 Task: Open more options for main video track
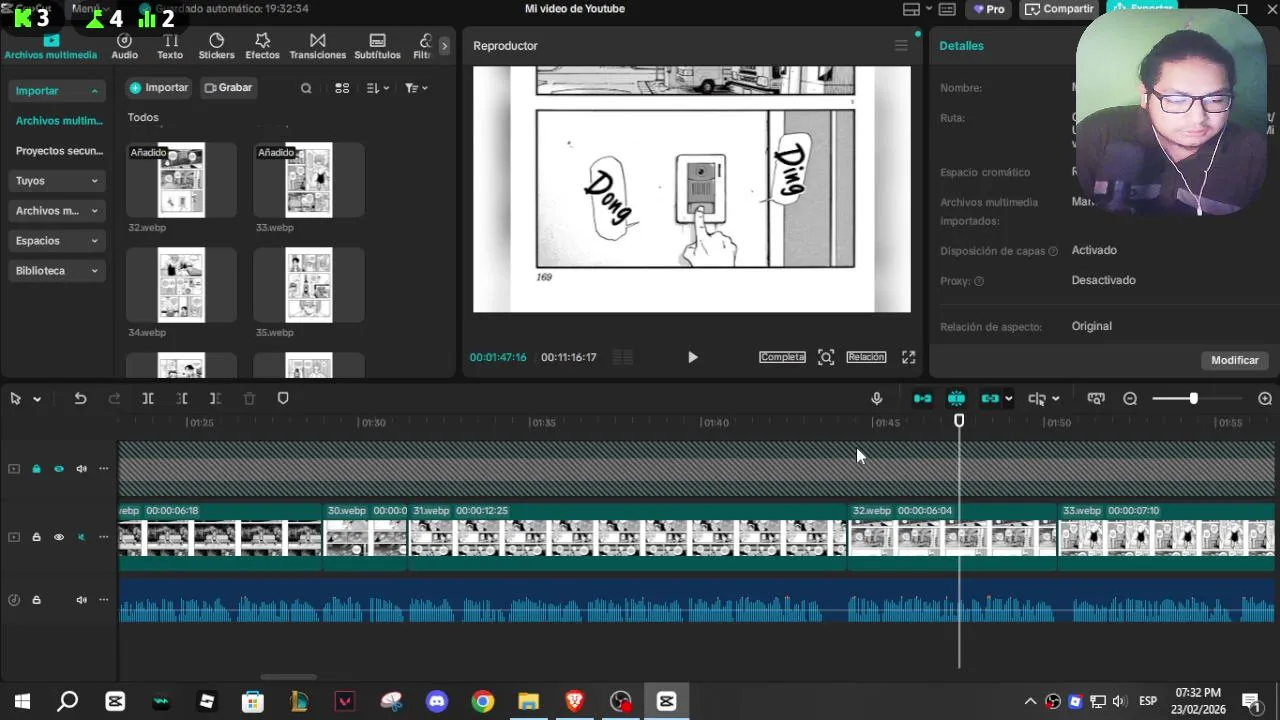pyautogui.click(x=103, y=537)
